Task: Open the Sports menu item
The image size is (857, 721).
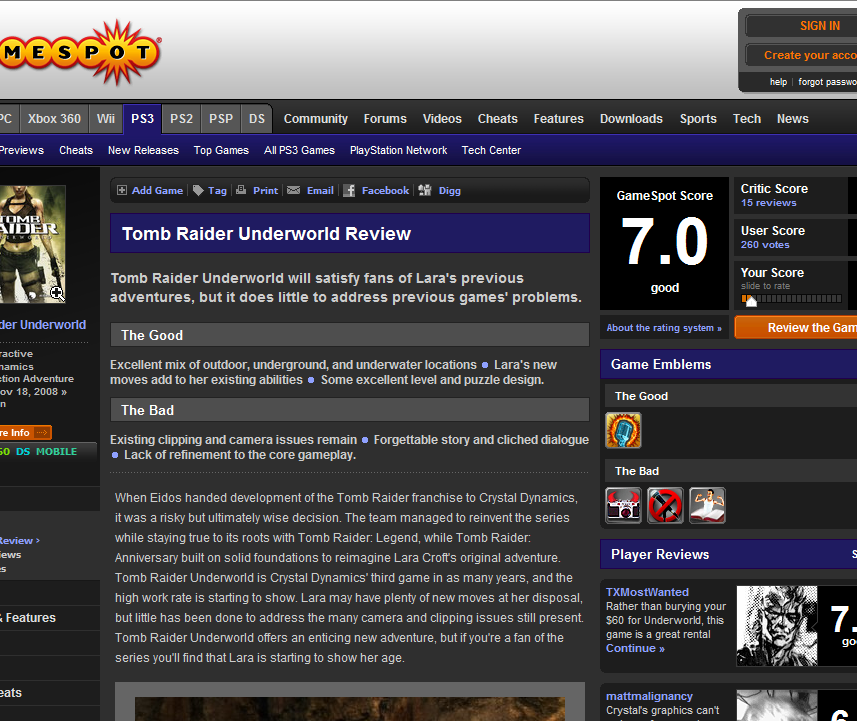Action: click(x=698, y=119)
